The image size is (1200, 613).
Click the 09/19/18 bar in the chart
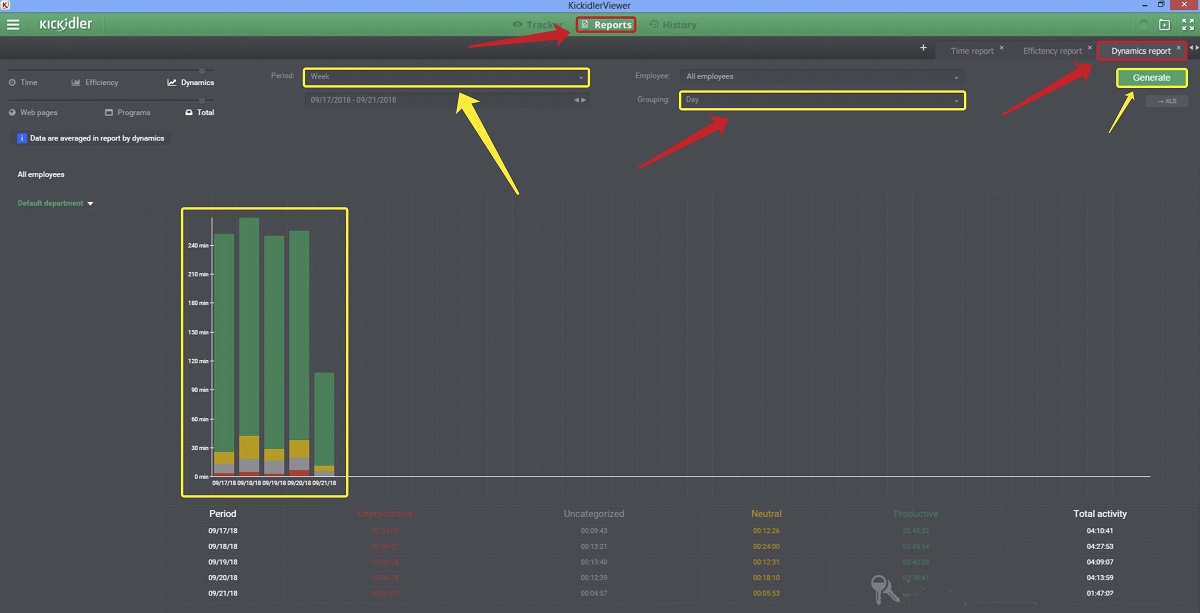[274, 356]
